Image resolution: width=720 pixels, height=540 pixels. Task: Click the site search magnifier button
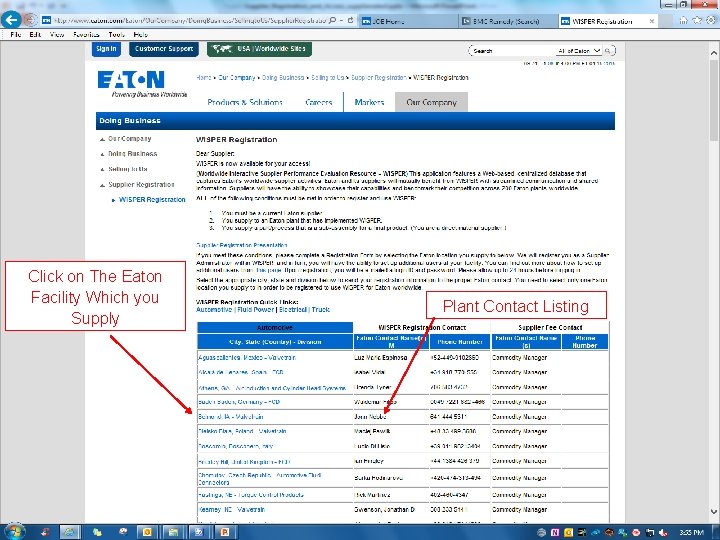[608, 51]
